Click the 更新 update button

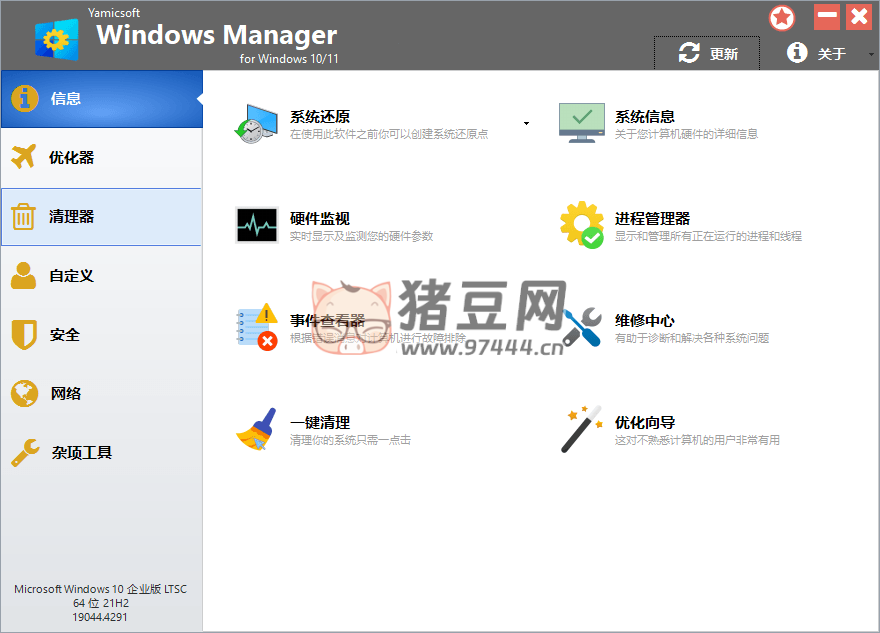tap(708, 54)
